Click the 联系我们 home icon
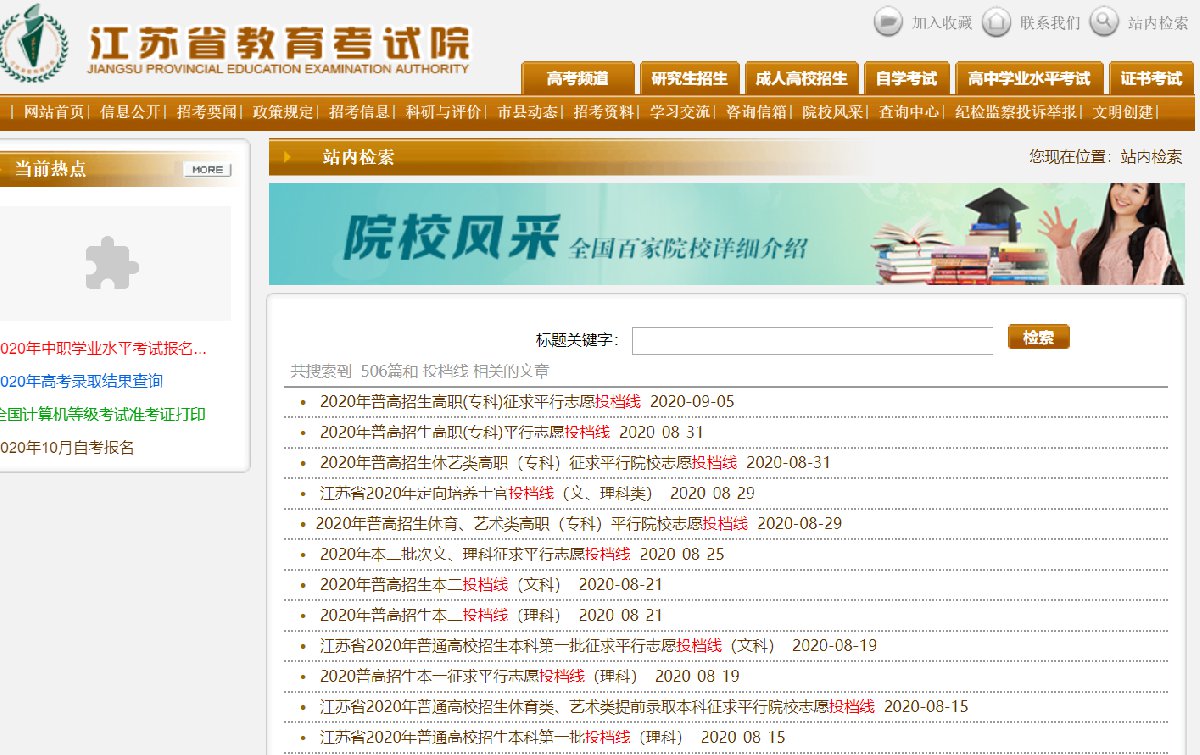Image resolution: width=1200 pixels, height=755 pixels. [996, 21]
